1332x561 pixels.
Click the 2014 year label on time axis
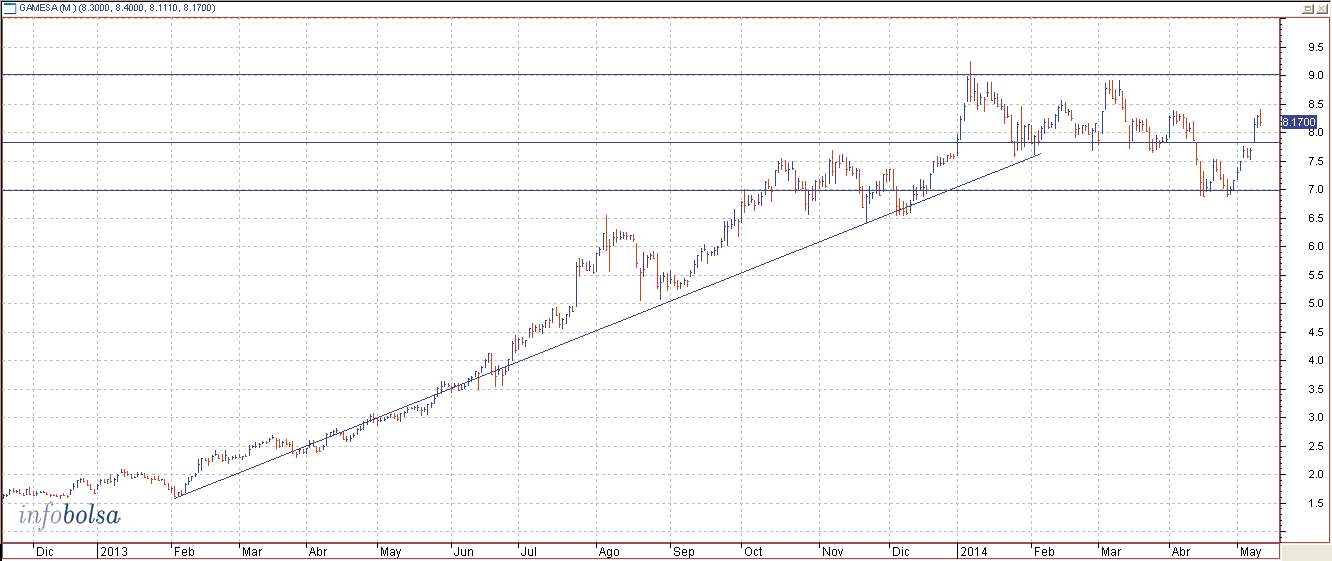click(x=972, y=551)
